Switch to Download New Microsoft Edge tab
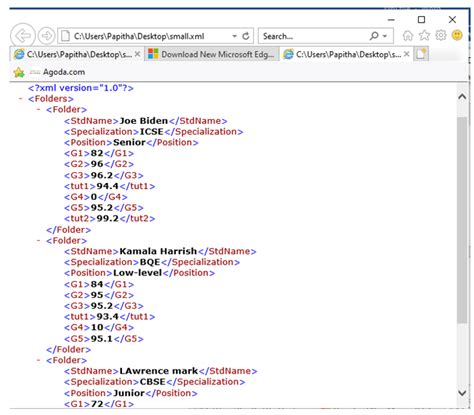The image size is (474, 415). 212,54
